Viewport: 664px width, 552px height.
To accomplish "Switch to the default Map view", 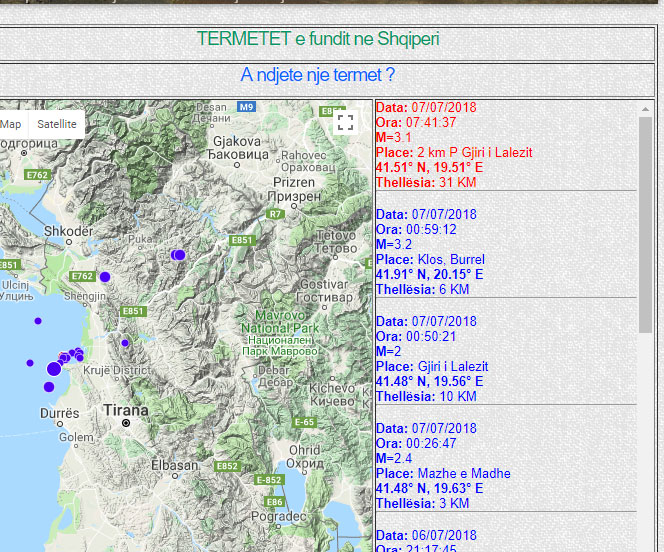I will tap(11, 124).
